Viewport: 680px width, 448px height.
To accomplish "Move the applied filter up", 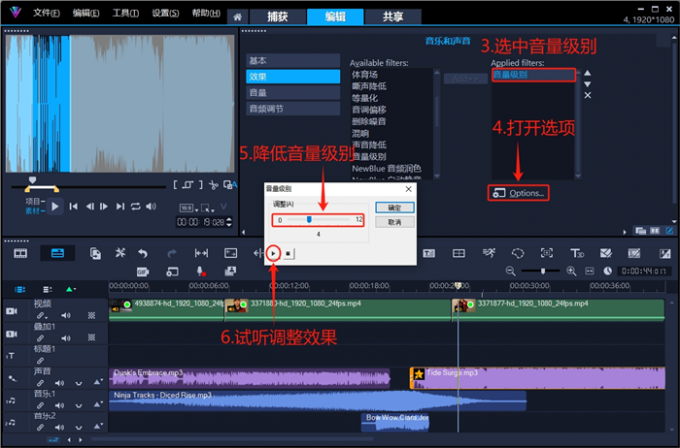I will tap(587, 73).
